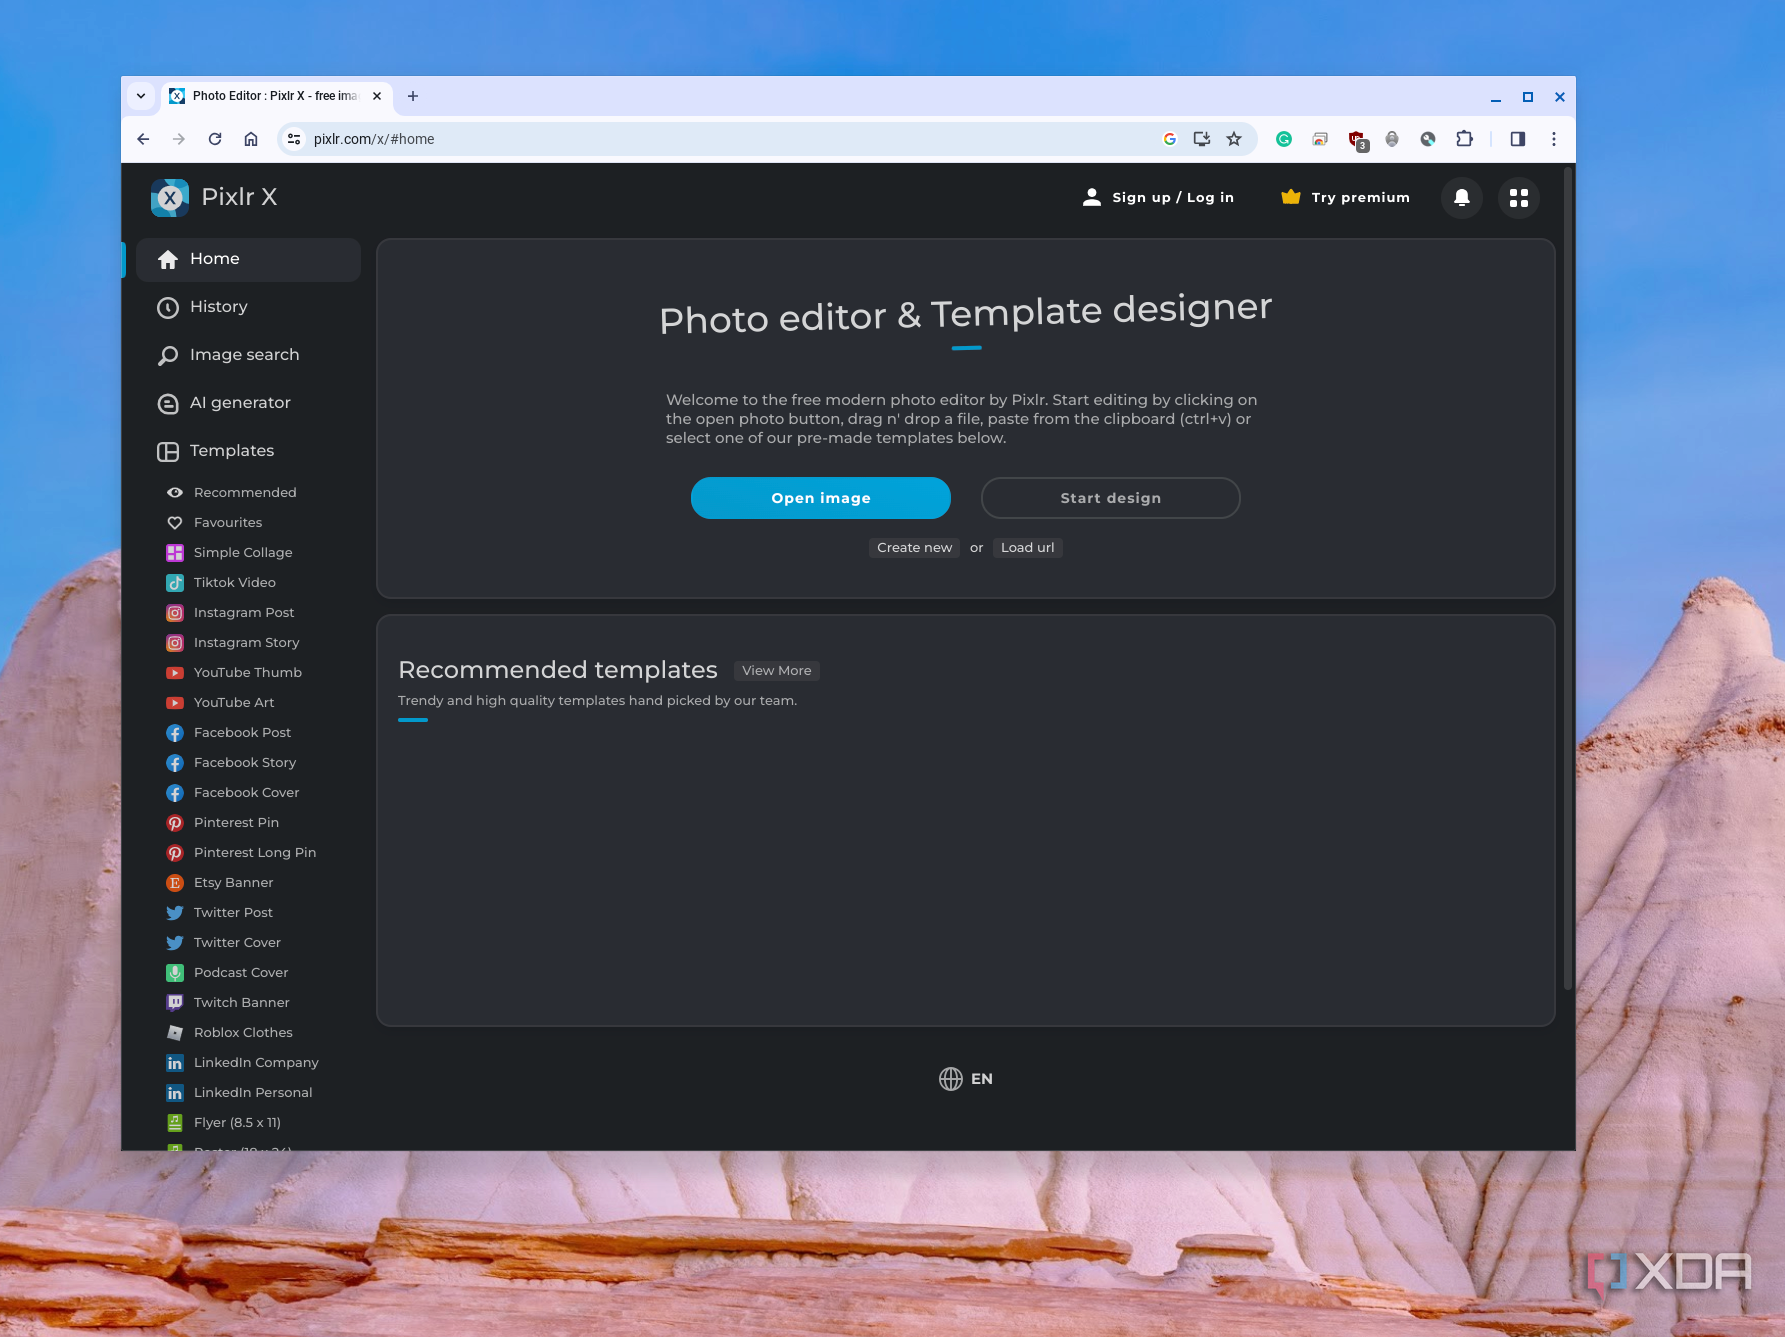
Task: Open the notifications bell
Action: coord(1461,198)
